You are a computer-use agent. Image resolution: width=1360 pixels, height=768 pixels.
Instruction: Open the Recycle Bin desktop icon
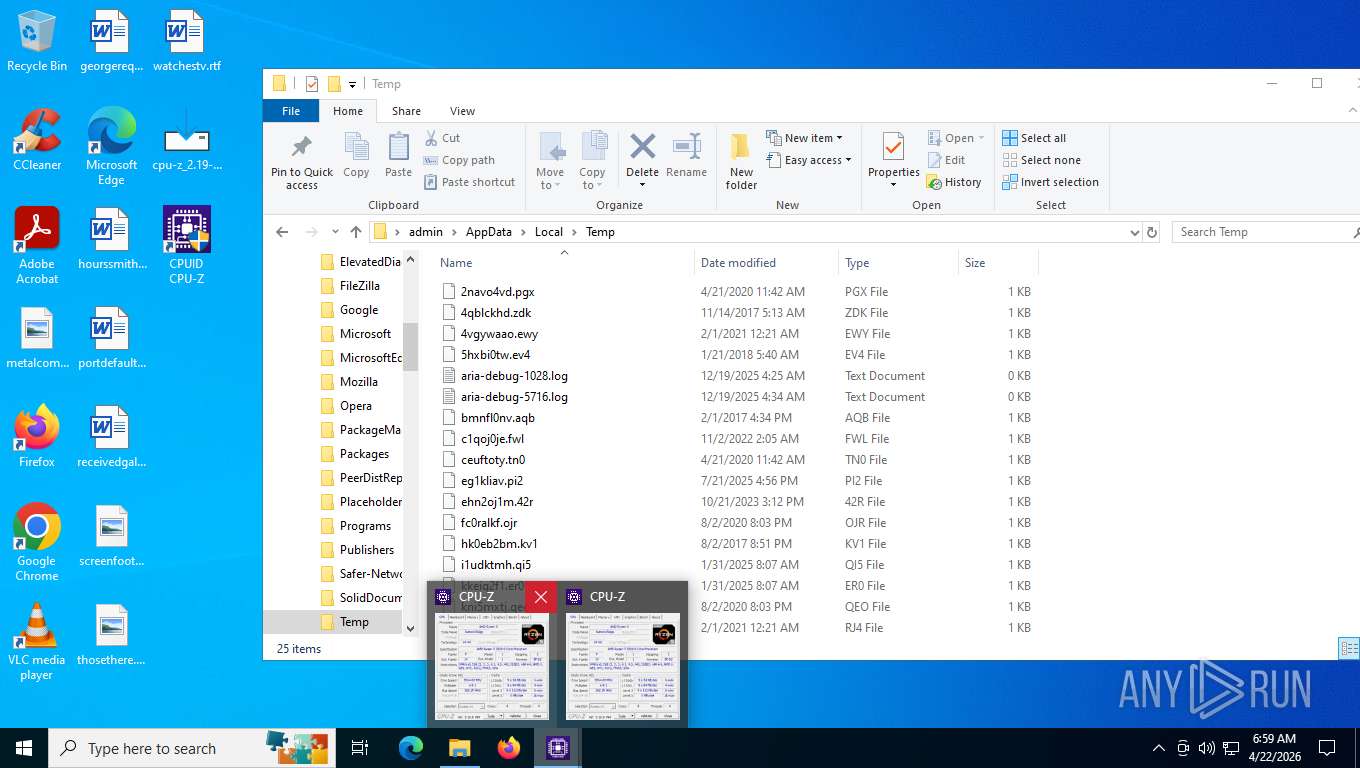point(37,41)
